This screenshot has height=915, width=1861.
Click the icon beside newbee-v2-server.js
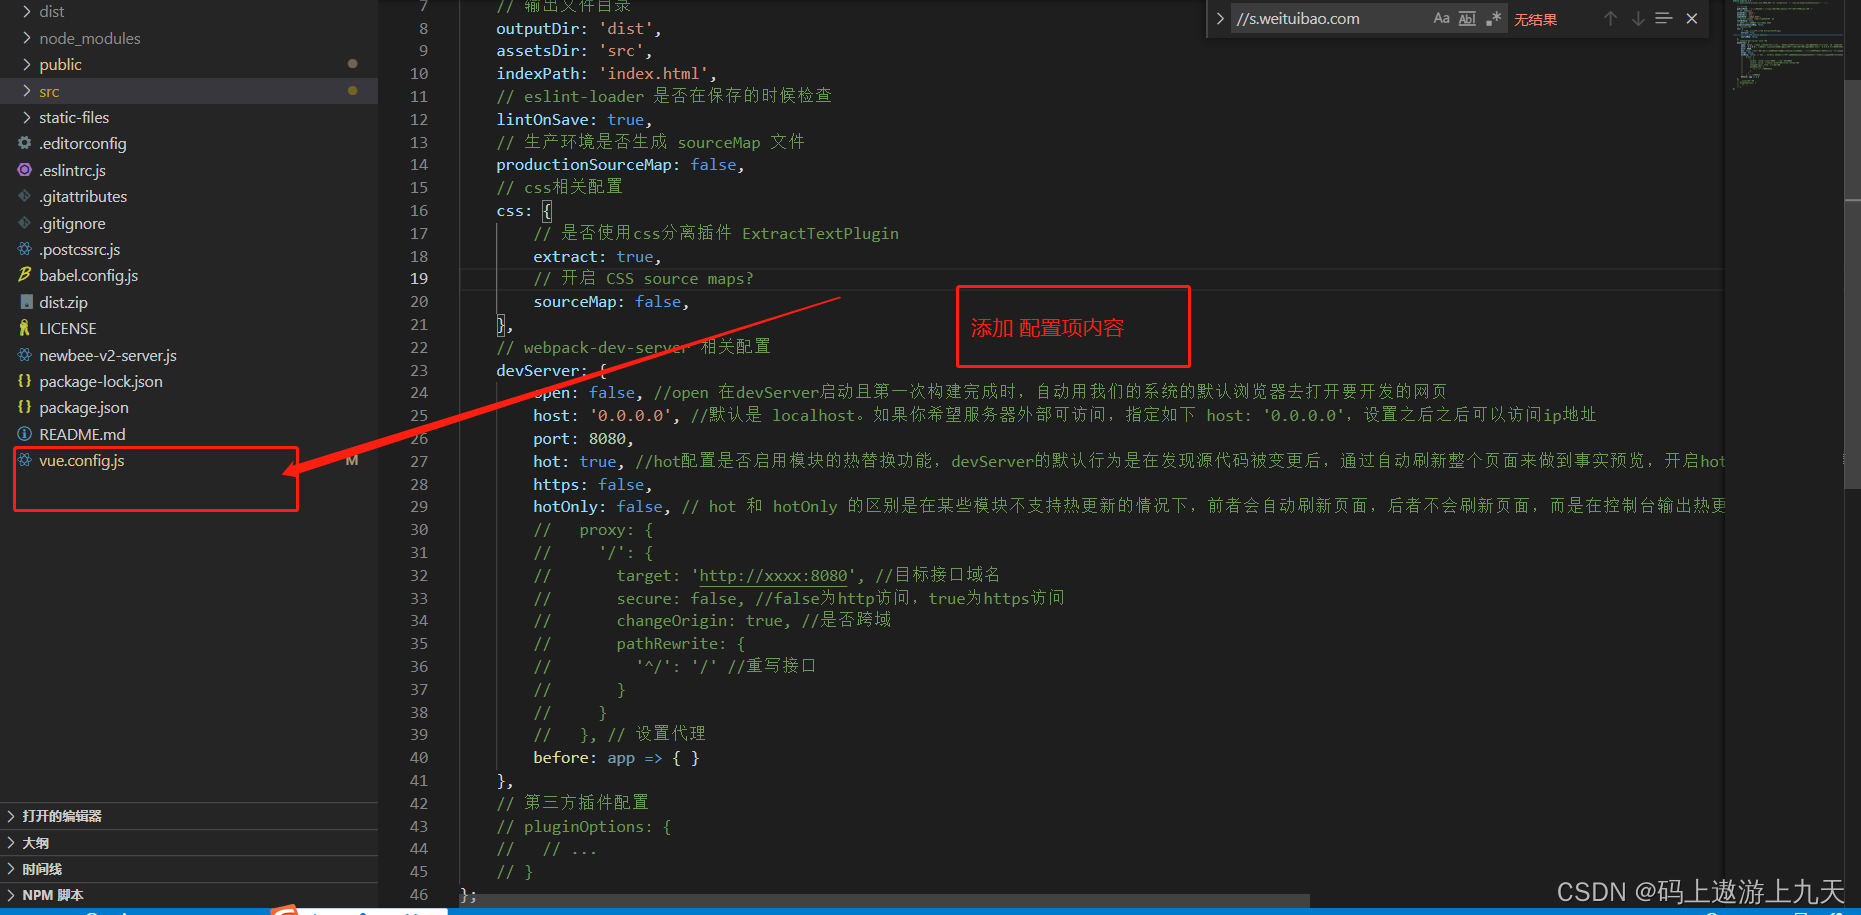click(x=25, y=355)
